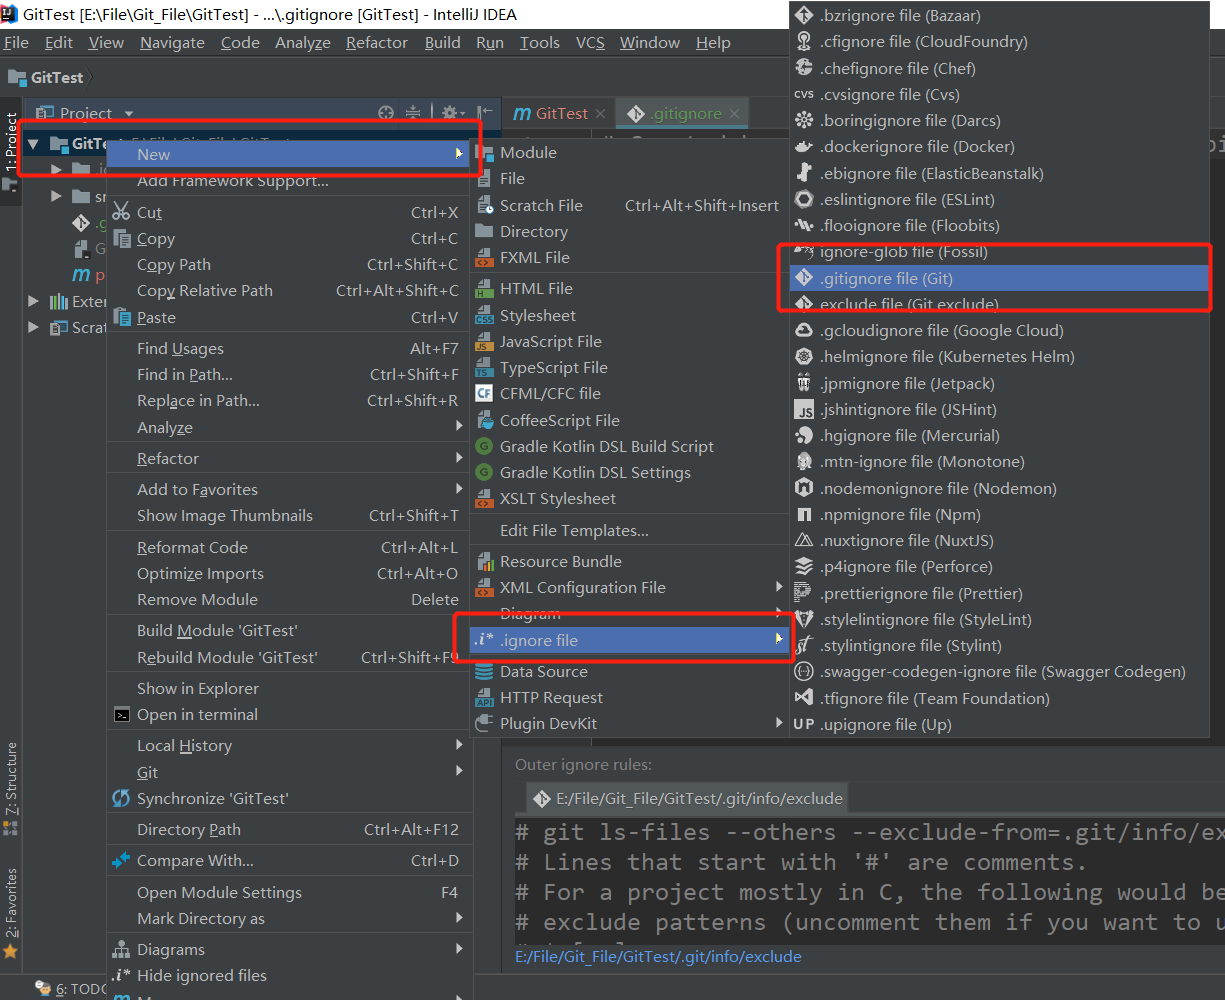Click the Jetpack icon beside .jpmignore file

[x=804, y=384]
